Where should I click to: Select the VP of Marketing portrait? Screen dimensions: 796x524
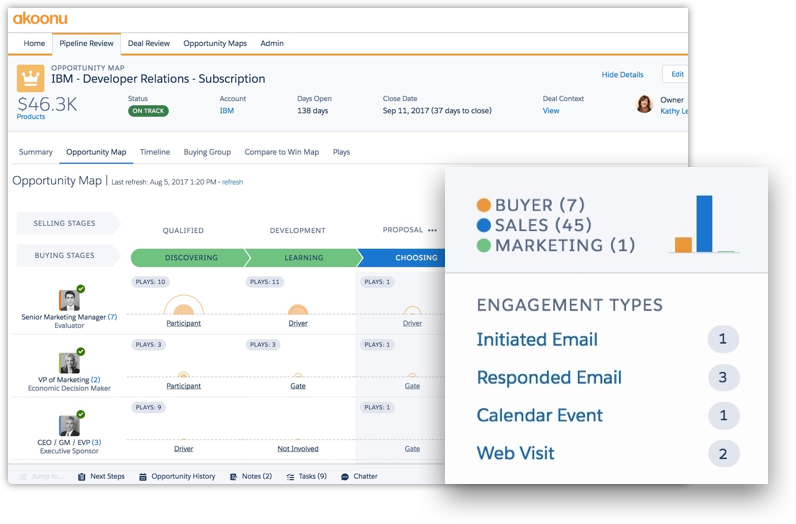pos(69,363)
